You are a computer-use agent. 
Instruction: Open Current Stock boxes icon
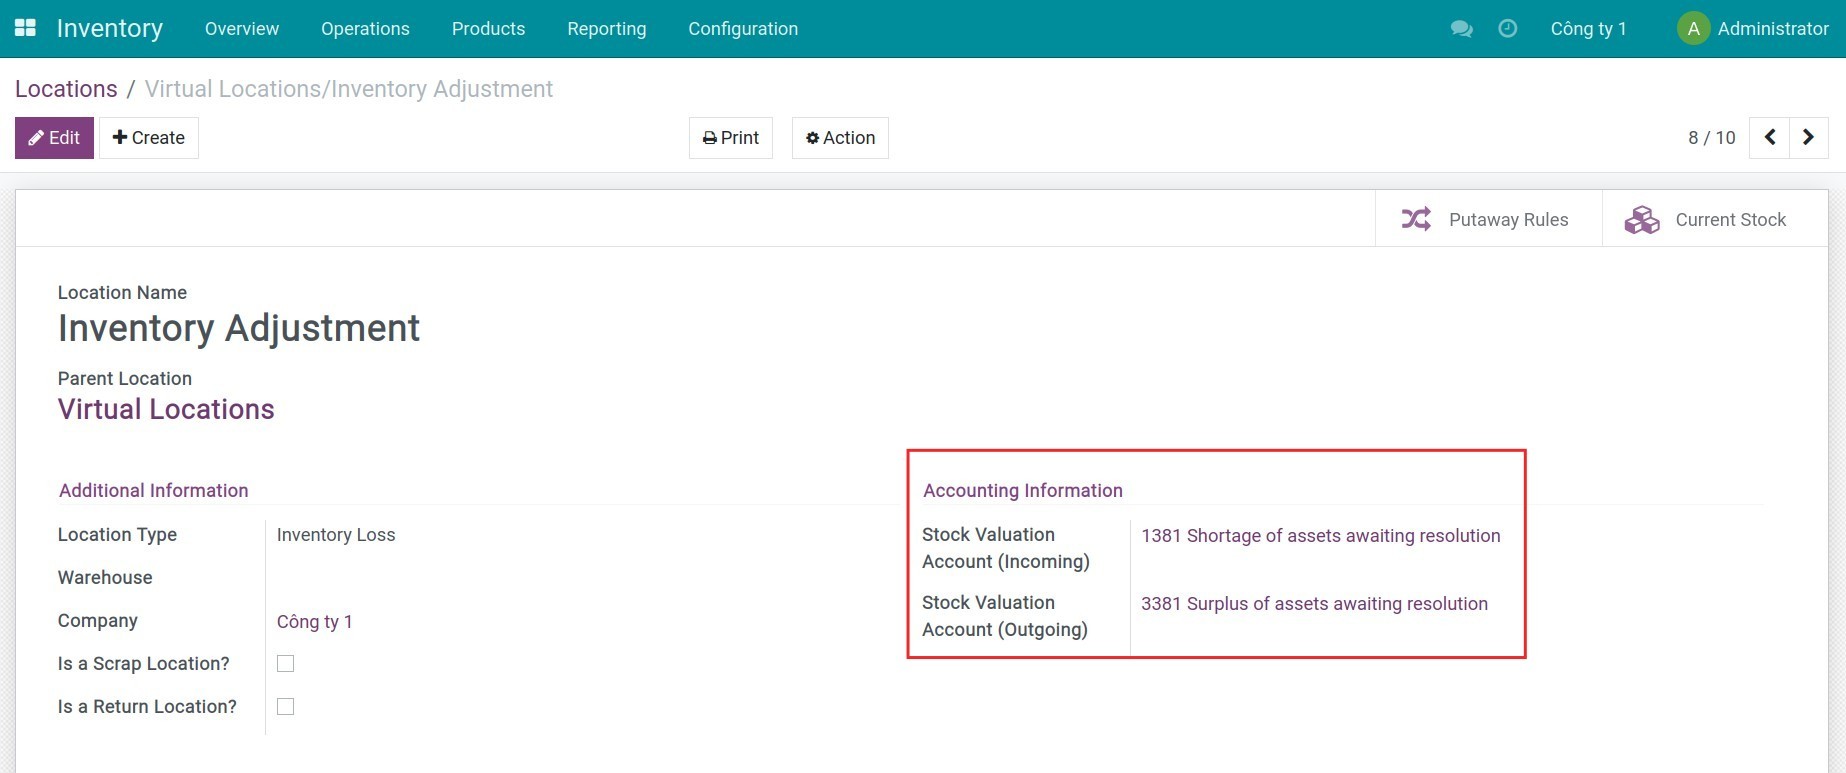tap(1641, 219)
